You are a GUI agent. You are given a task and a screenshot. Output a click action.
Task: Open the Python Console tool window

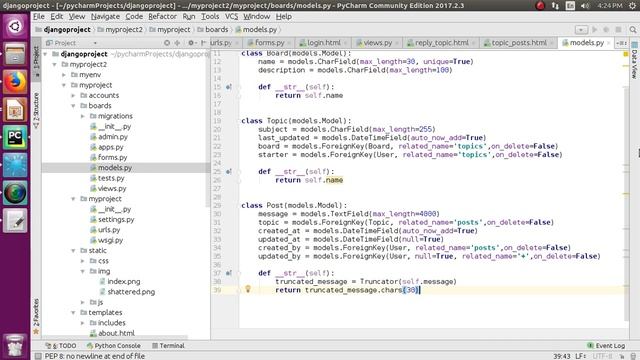click(x=113, y=345)
